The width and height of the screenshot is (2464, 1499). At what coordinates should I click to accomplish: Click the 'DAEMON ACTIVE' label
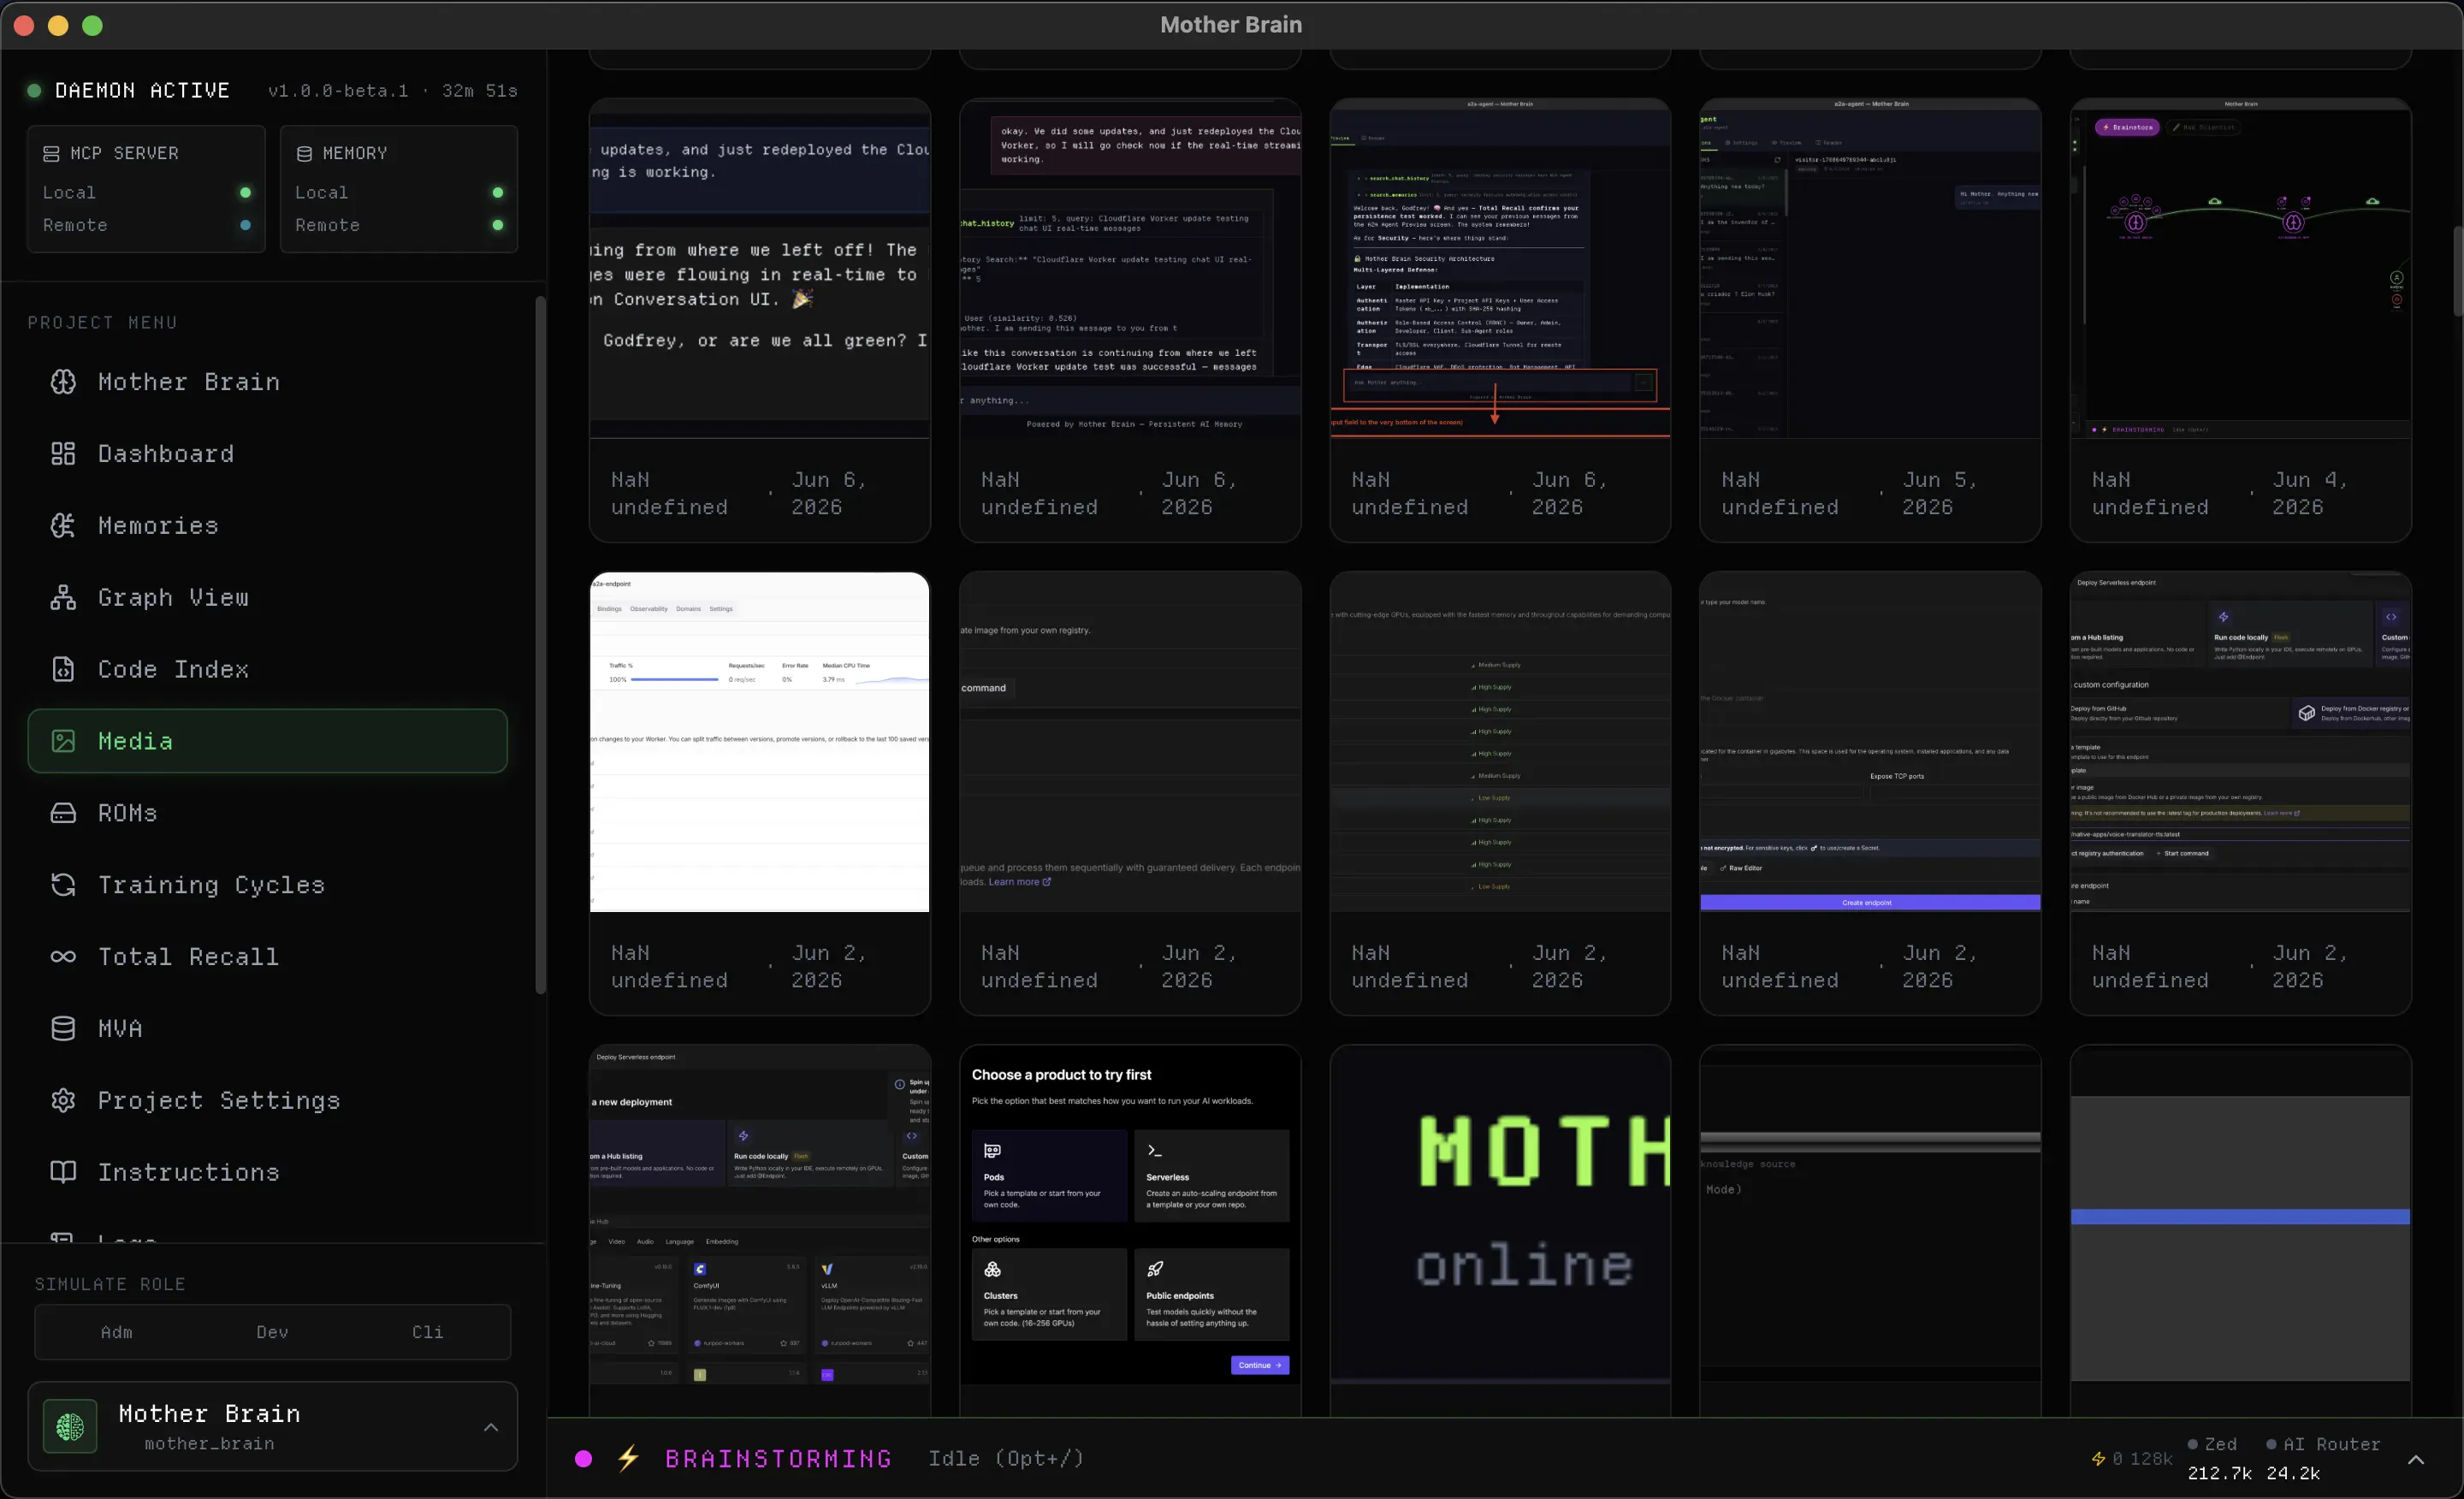coord(142,91)
